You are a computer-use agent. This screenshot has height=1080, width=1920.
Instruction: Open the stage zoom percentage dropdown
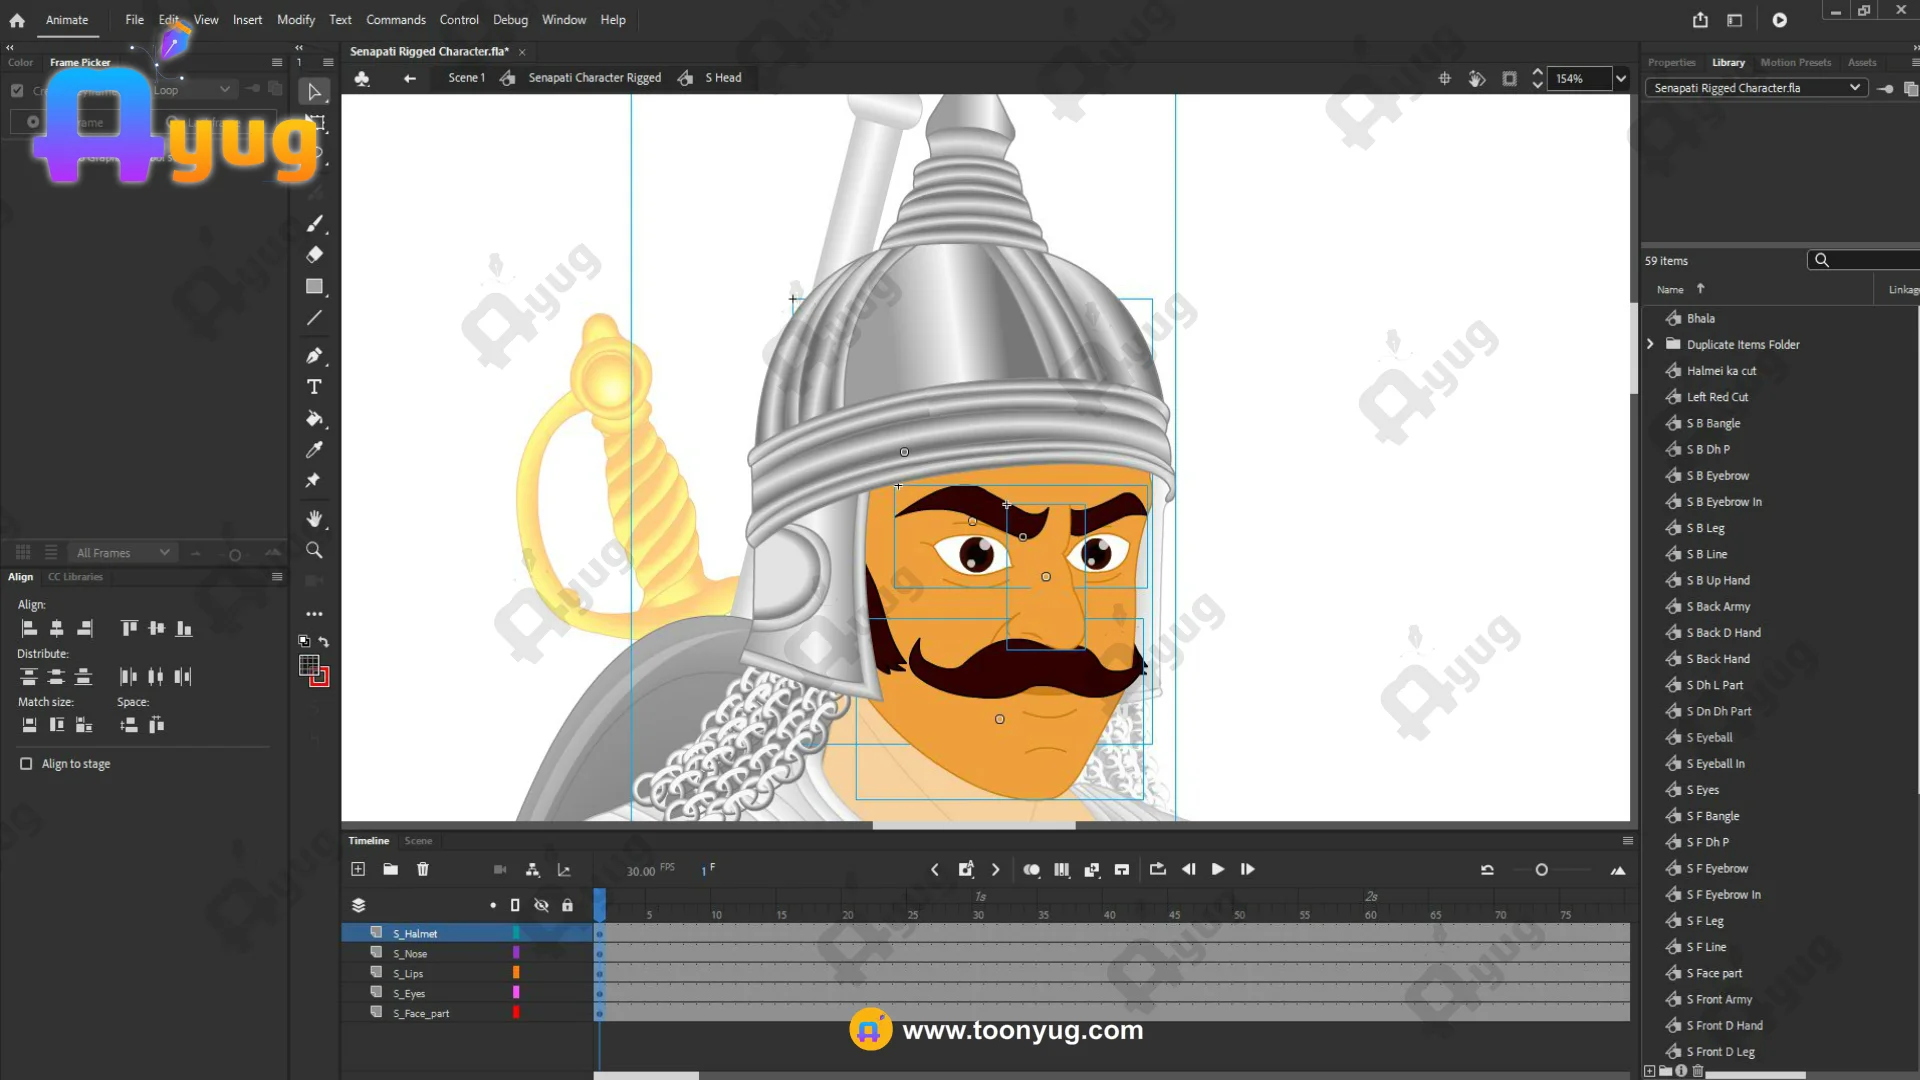[1620, 79]
